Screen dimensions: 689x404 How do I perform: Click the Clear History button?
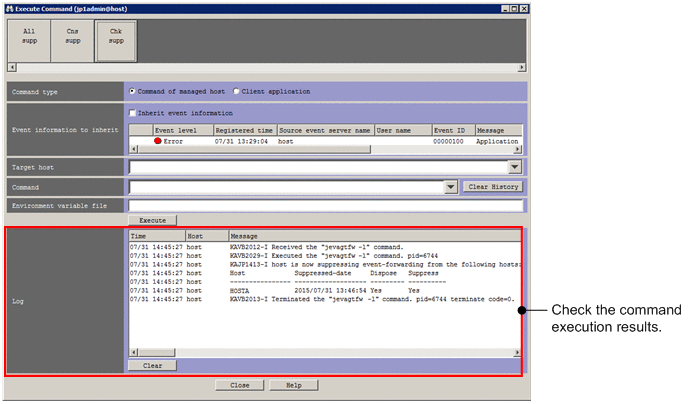492,186
